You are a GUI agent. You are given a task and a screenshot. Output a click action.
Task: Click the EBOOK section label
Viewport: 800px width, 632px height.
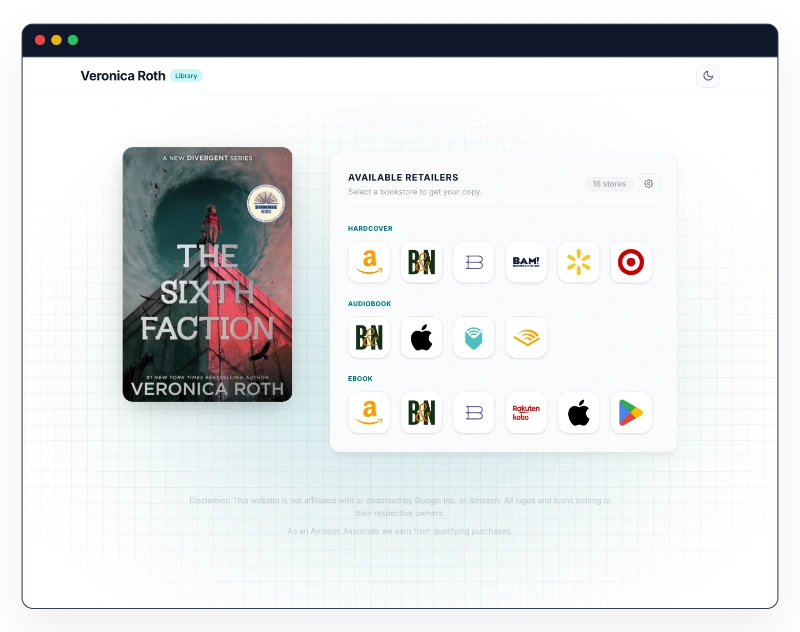pyautogui.click(x=360, y=378)
